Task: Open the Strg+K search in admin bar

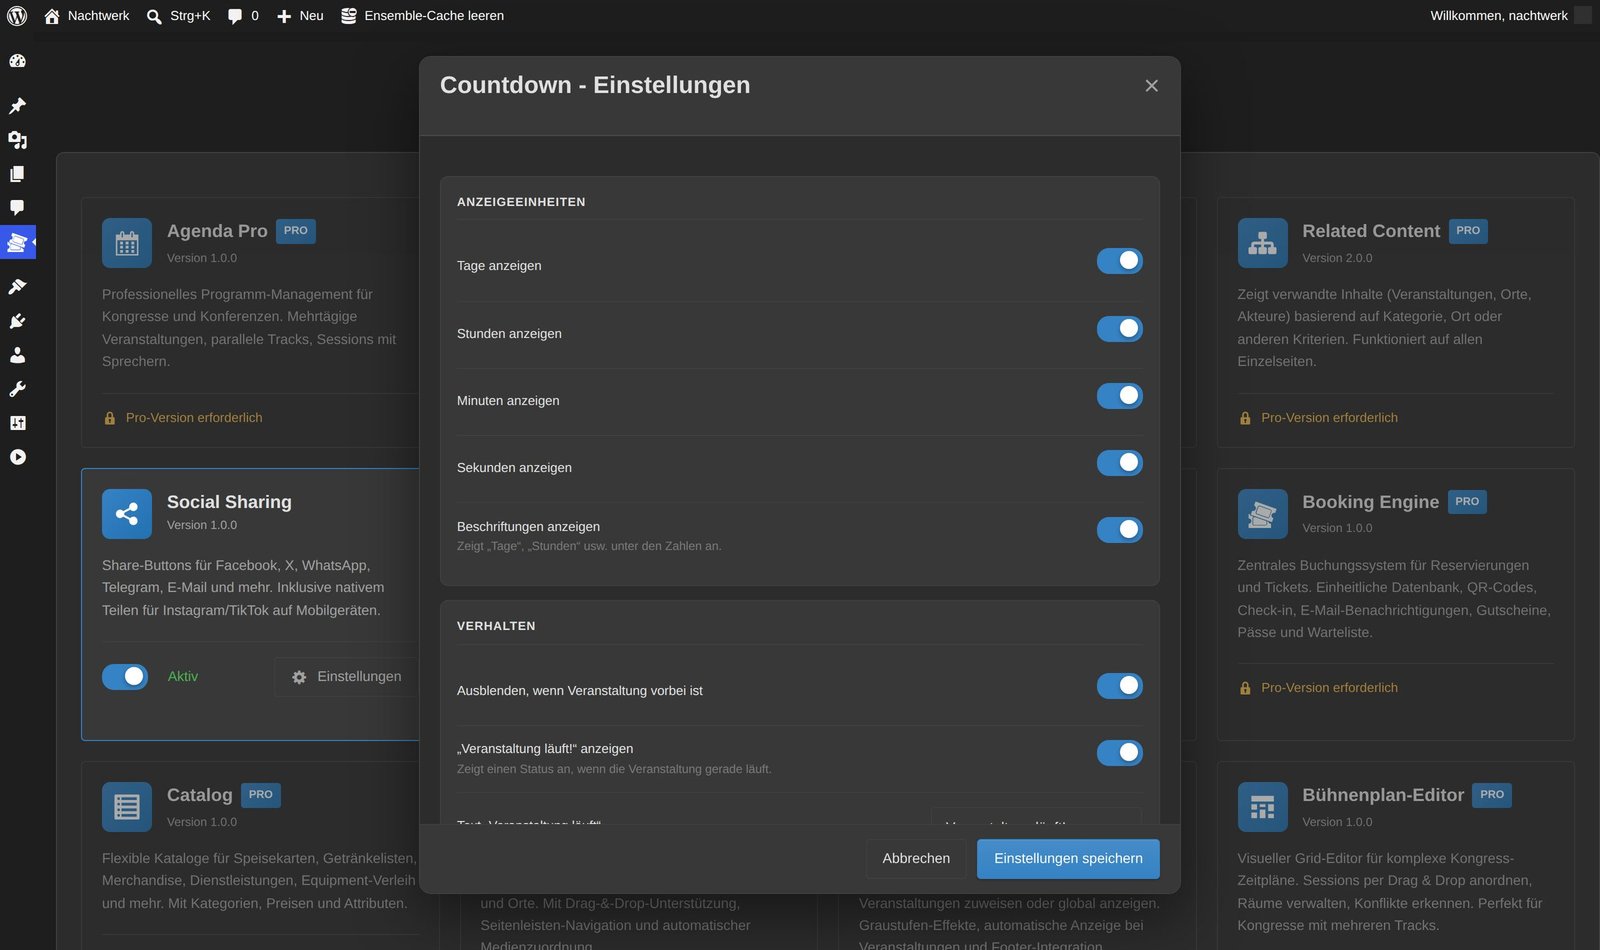Action: 178,16
